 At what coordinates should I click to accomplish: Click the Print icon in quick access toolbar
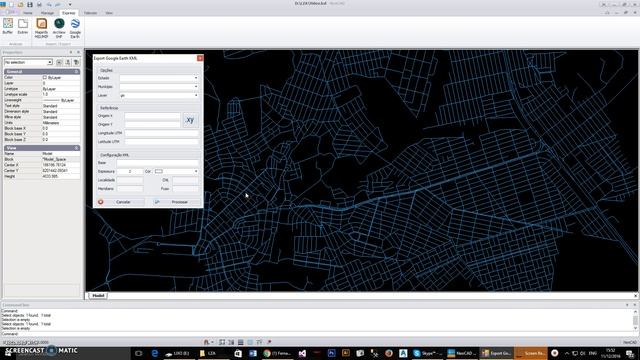[39, 4]
